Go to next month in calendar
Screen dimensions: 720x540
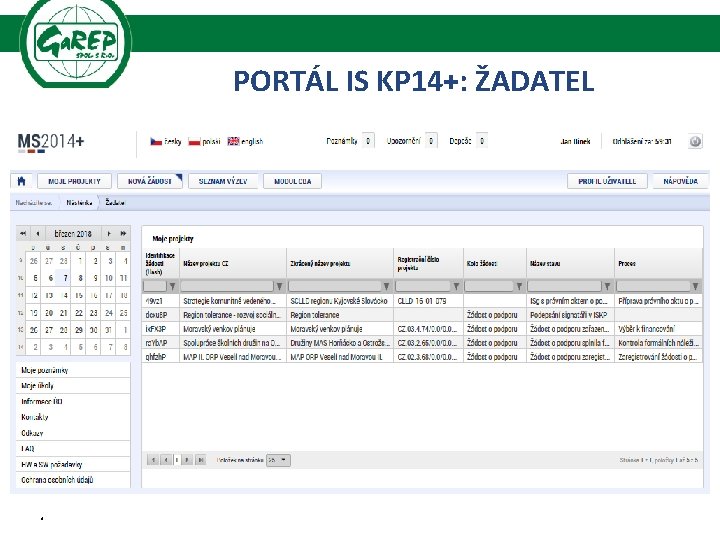[109, 234]
